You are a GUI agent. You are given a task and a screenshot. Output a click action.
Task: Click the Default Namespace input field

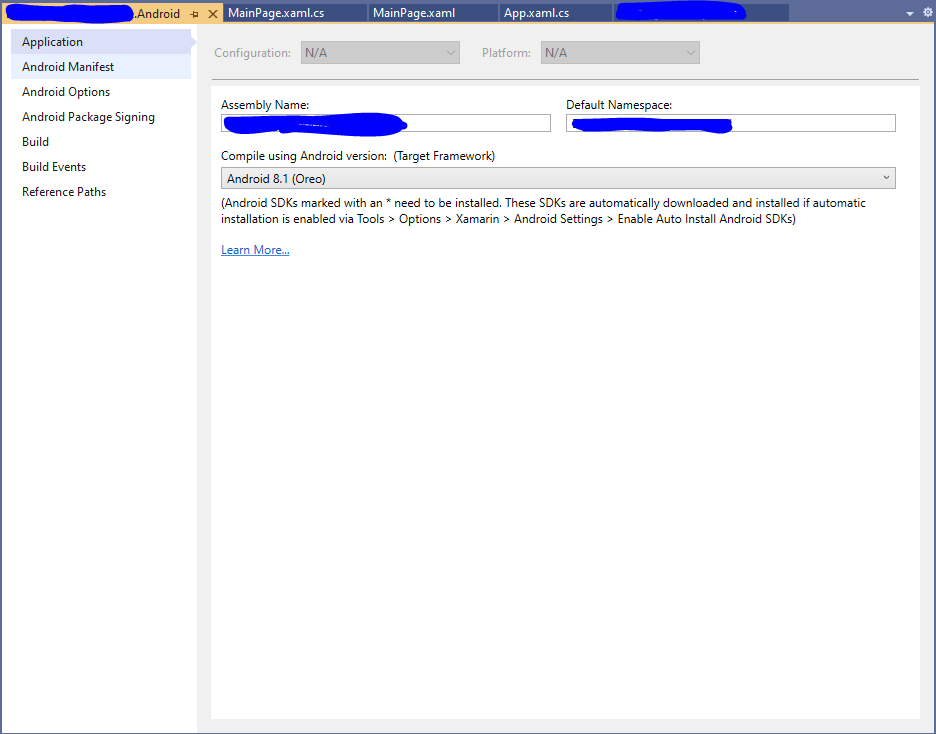click(x=731, y=124)
